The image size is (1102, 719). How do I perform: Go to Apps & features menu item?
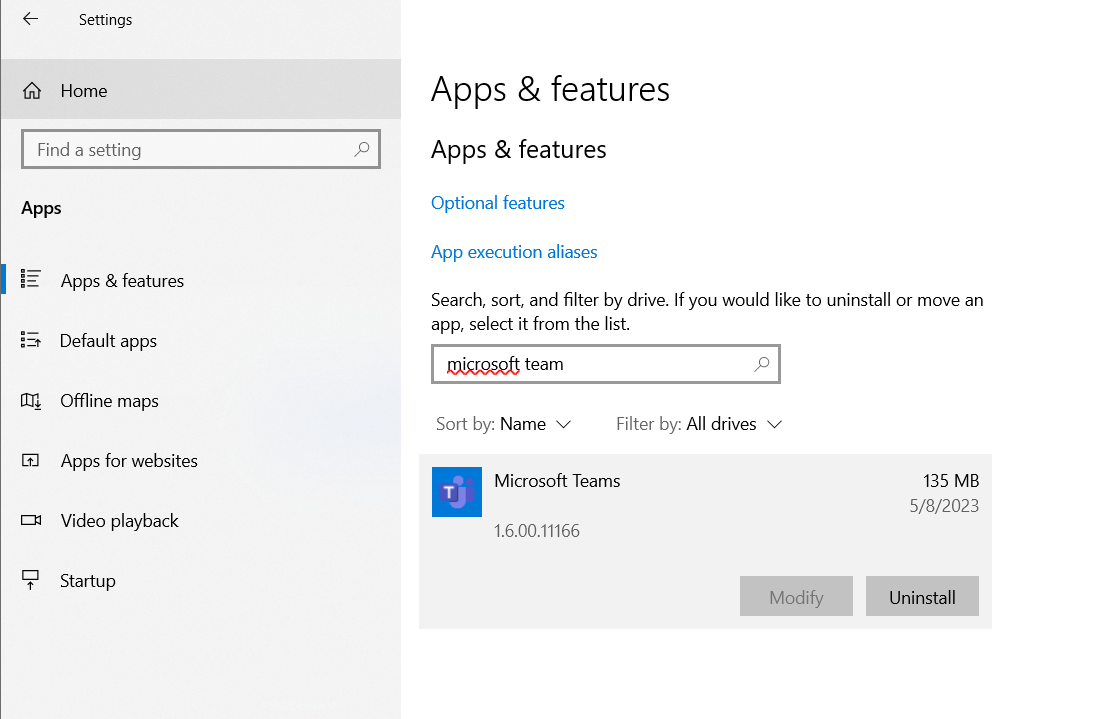pos(122,280)
